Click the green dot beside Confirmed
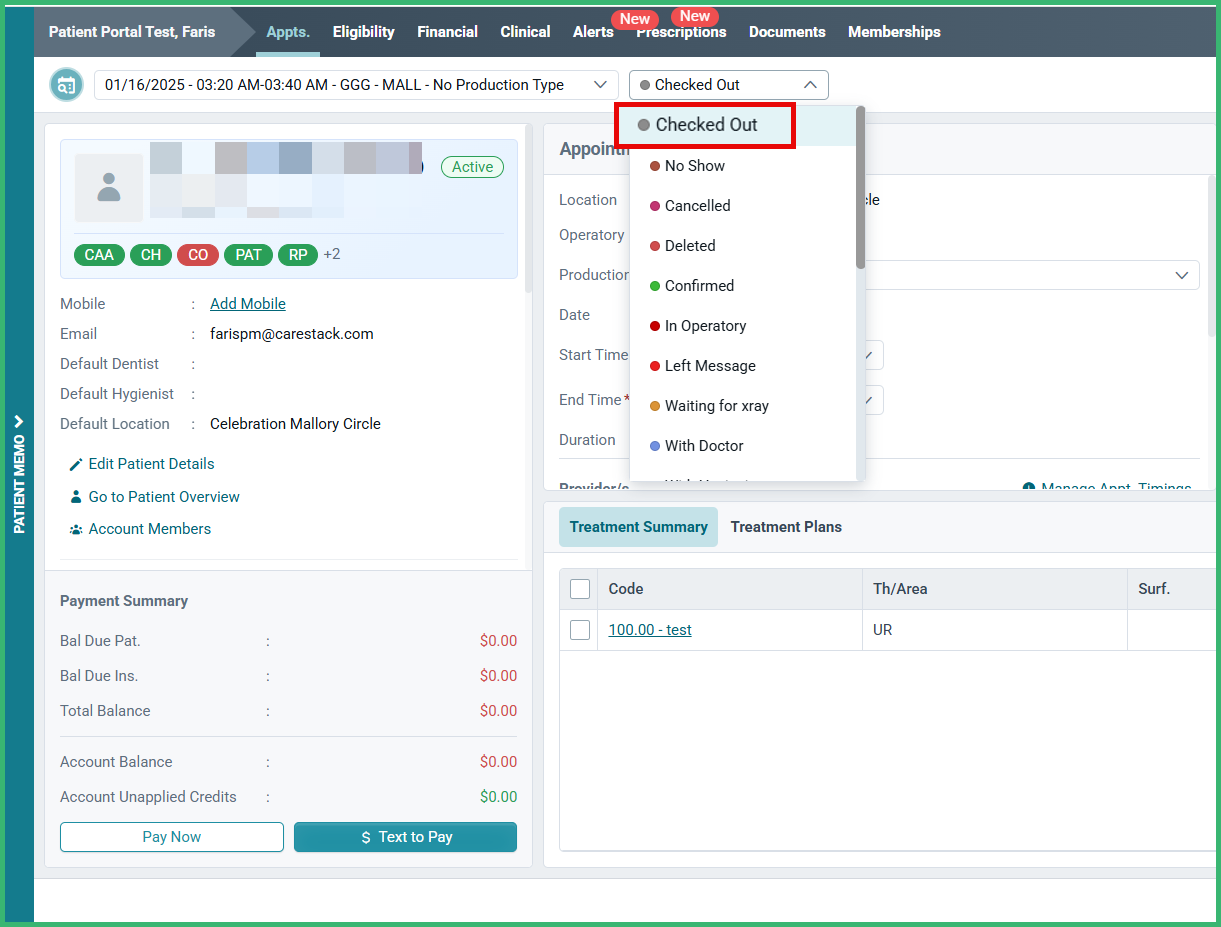1221x927 pixels. tap(657, 285)
